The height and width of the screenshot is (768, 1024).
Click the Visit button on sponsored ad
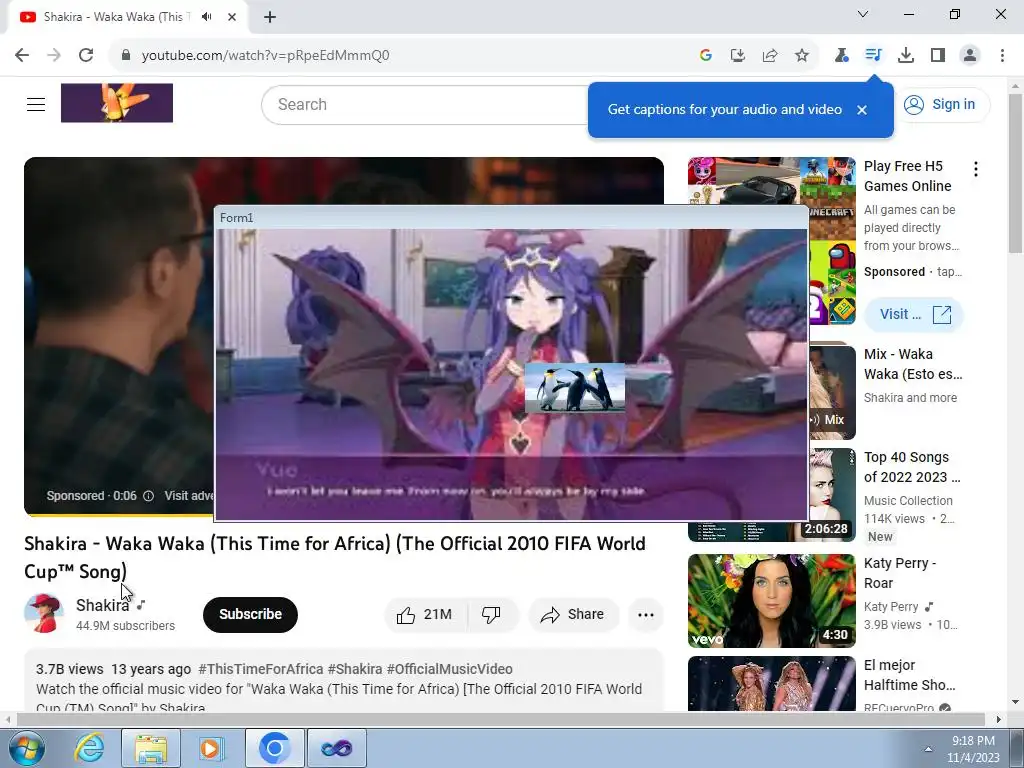[x=914, y=314]
